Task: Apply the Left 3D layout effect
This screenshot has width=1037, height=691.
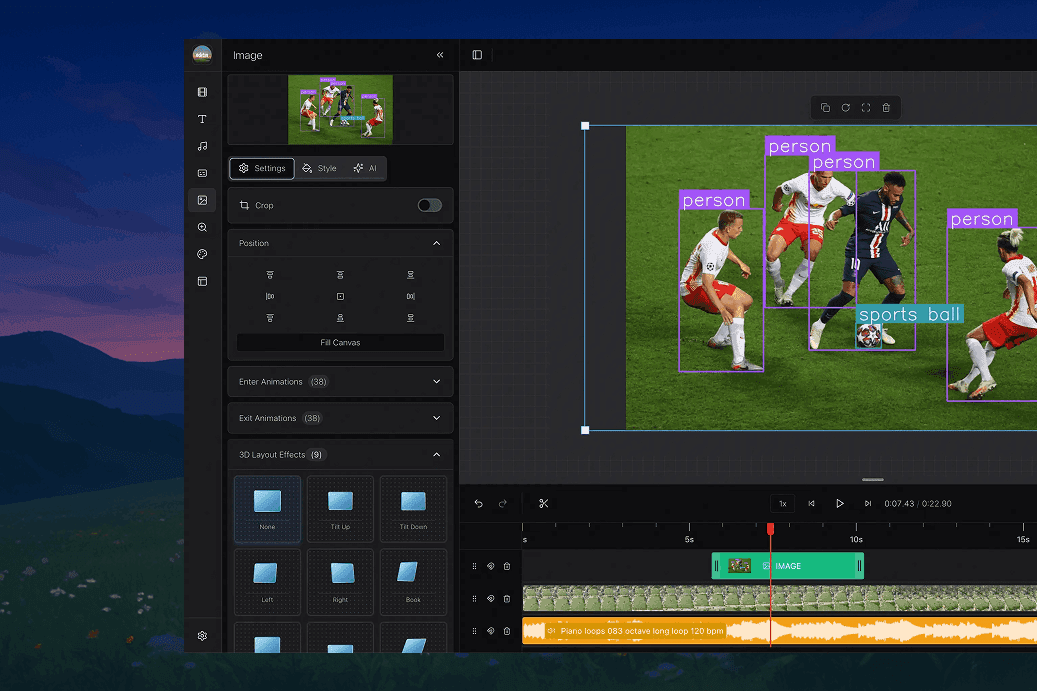Action: (x=267, y=582)
